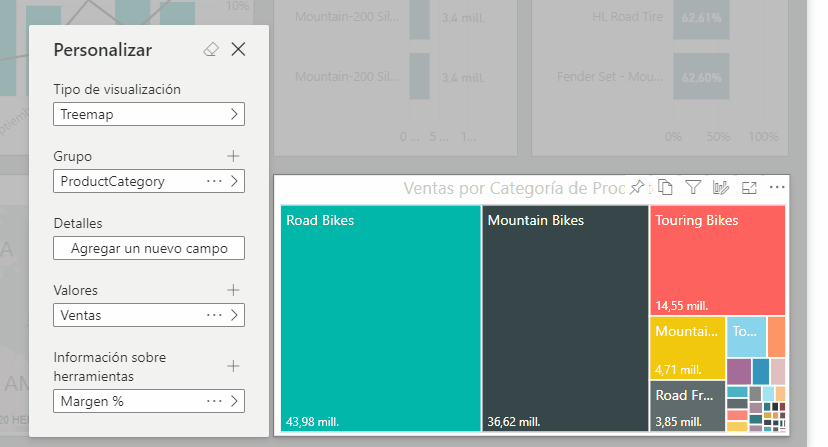The image size is (828, 447).
Task: Open Margen % field options ellipsis
Action: click(214, 401)
